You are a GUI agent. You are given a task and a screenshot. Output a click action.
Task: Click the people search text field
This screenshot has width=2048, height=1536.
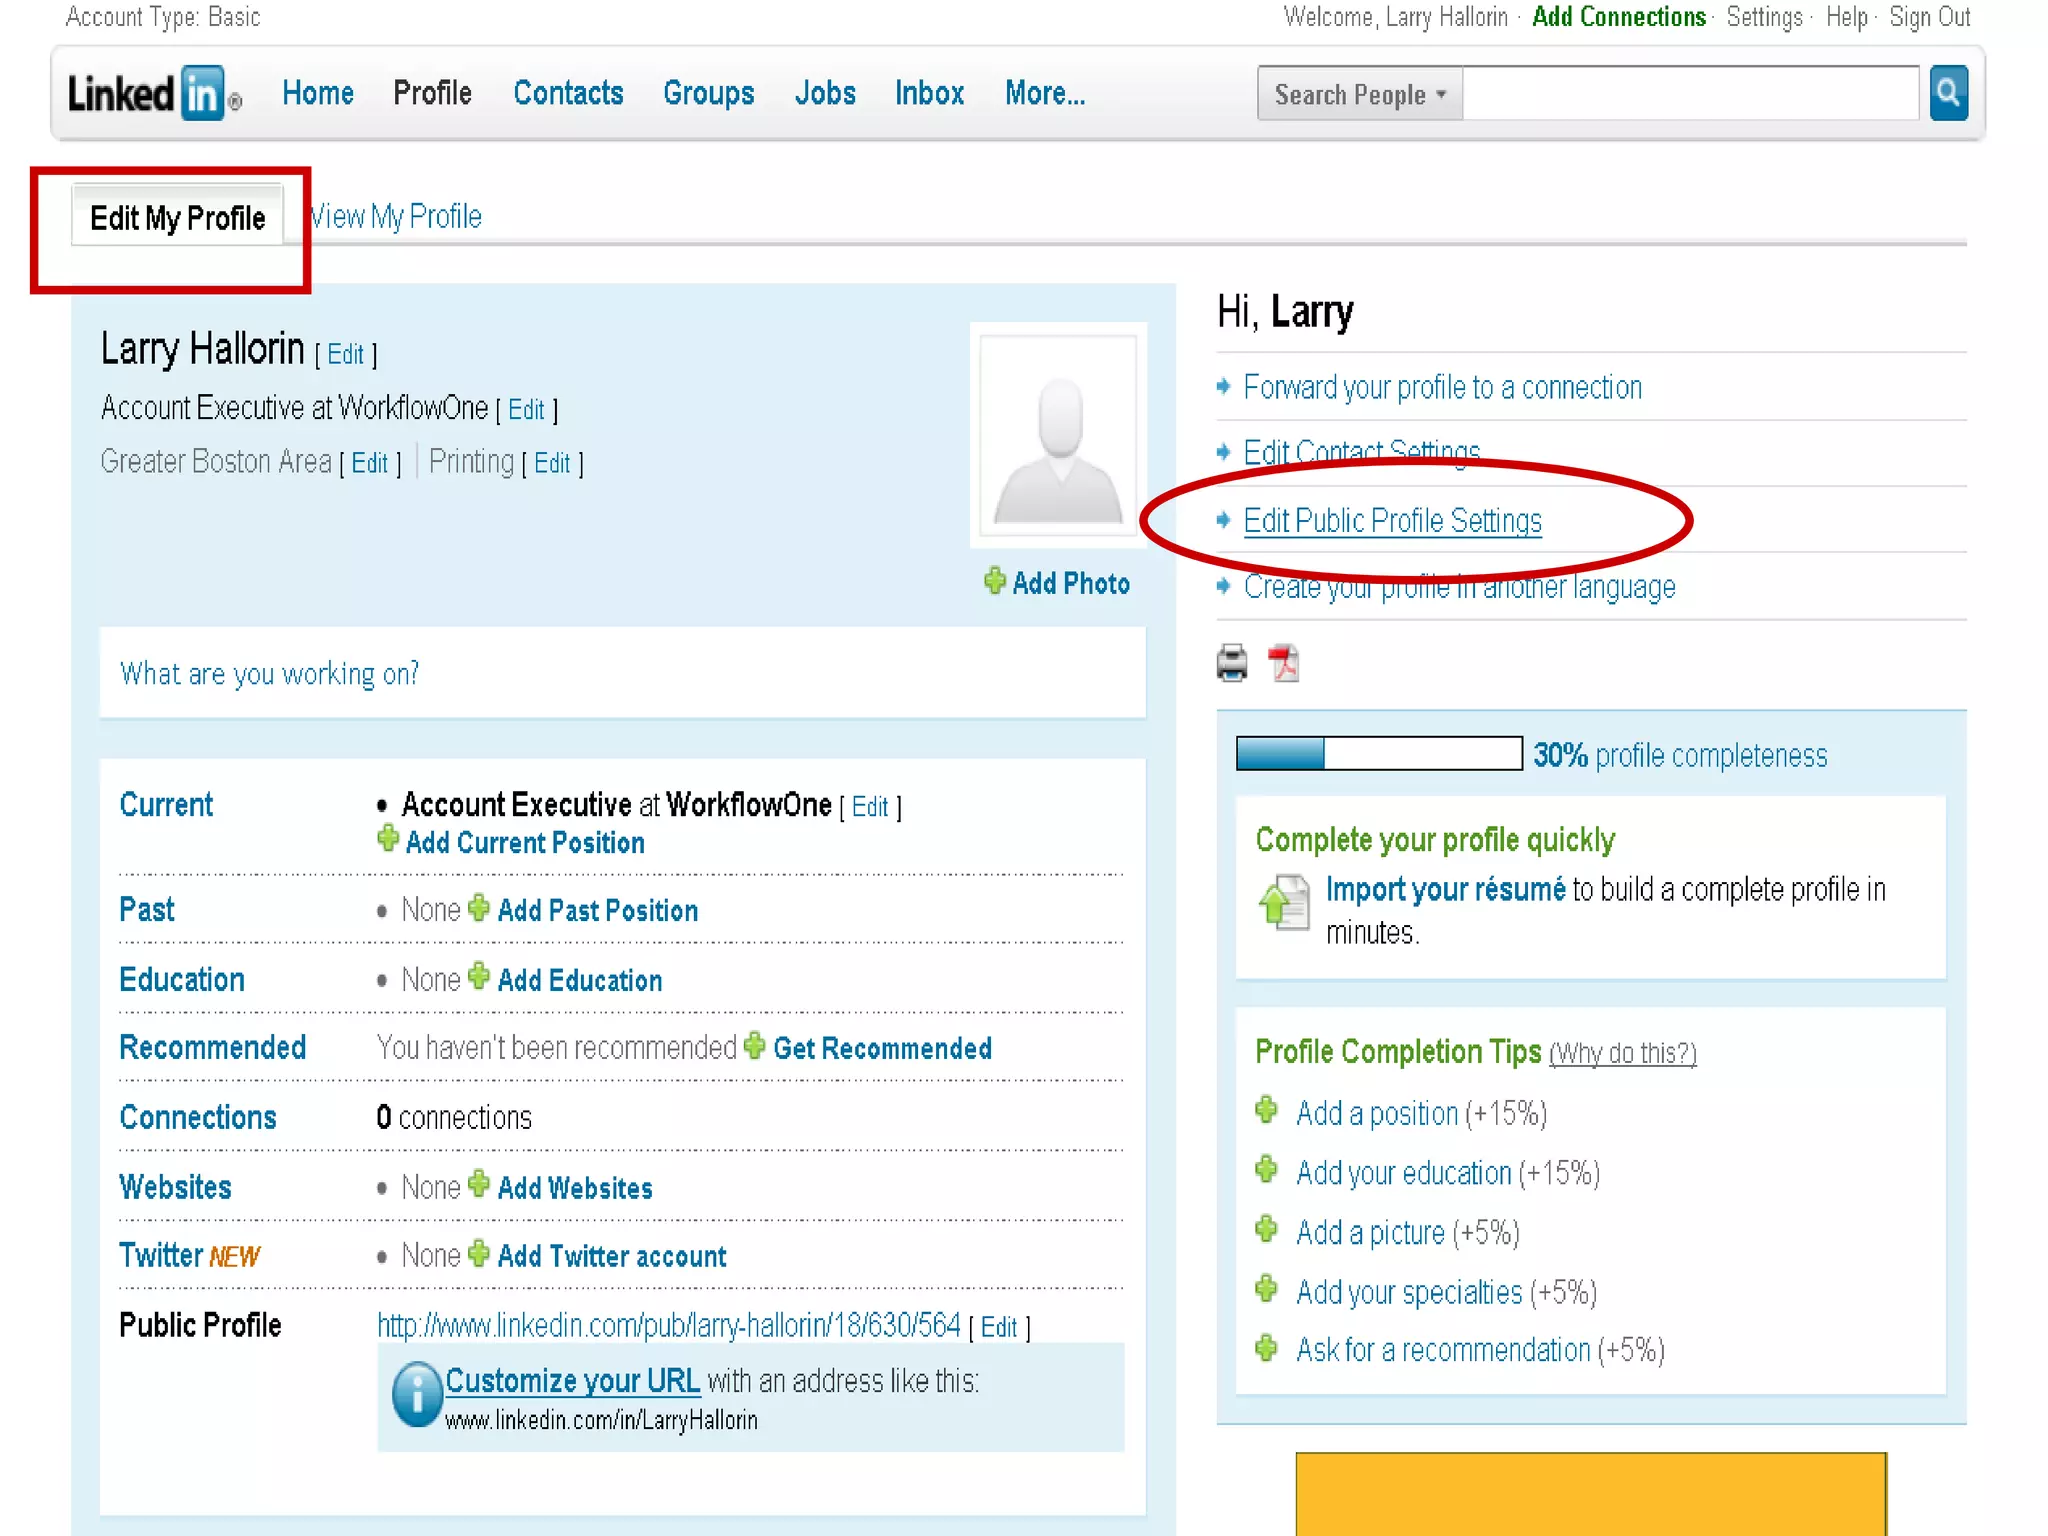(x=1690, y=94)
